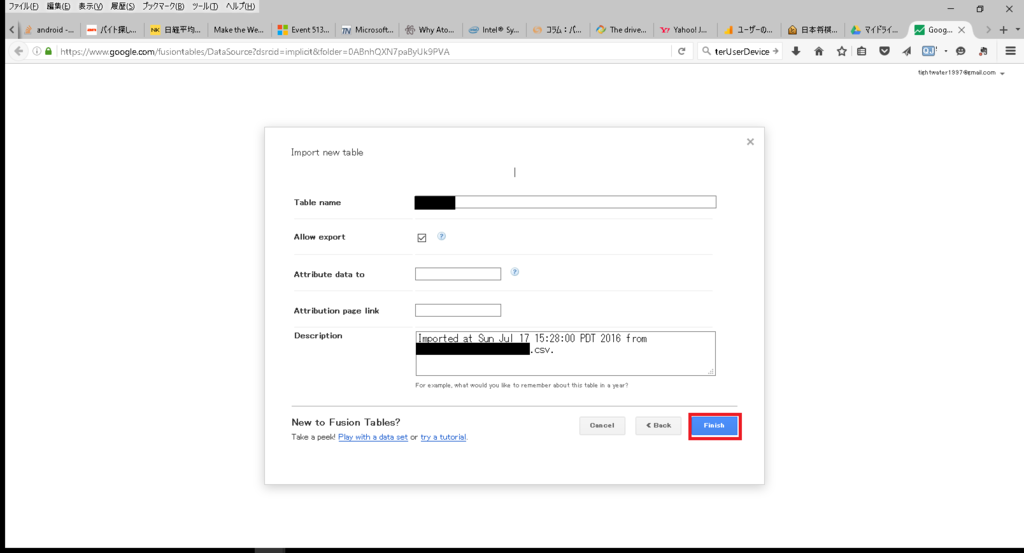Screen dimensions: 1024x553
Task: Click the Pocket icon
Action: 884,52
